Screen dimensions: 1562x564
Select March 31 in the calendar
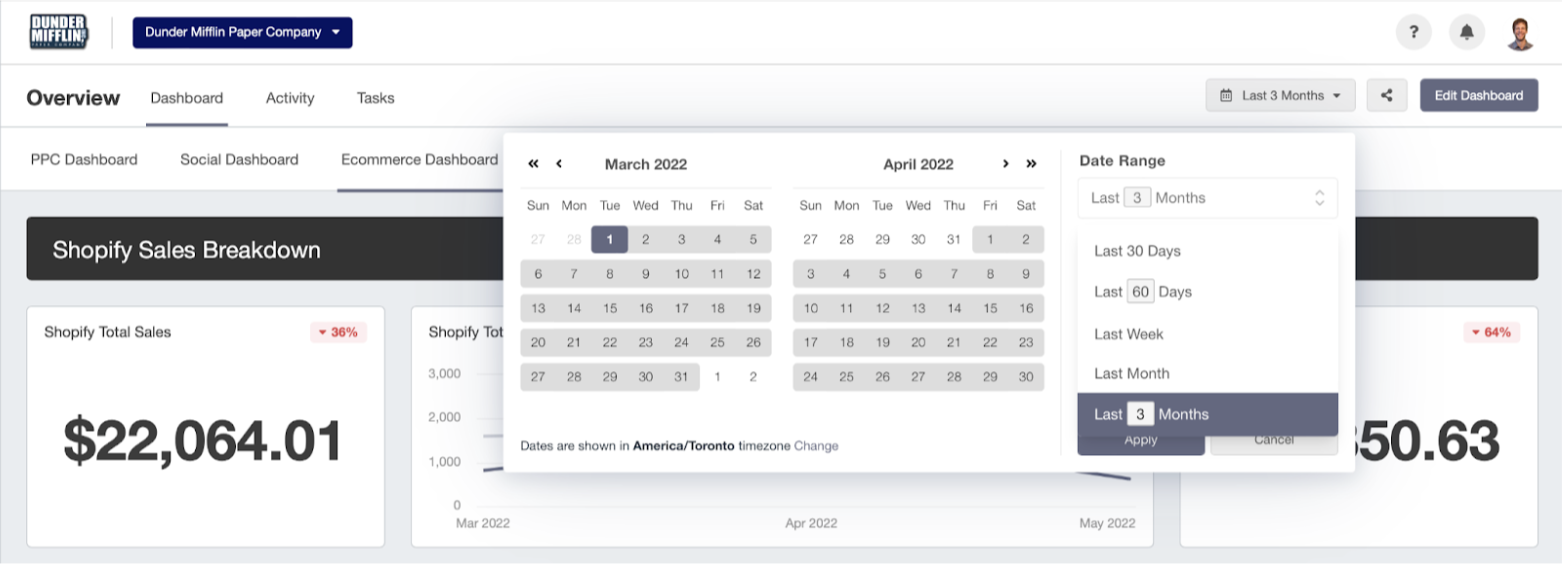pos(682,377)
